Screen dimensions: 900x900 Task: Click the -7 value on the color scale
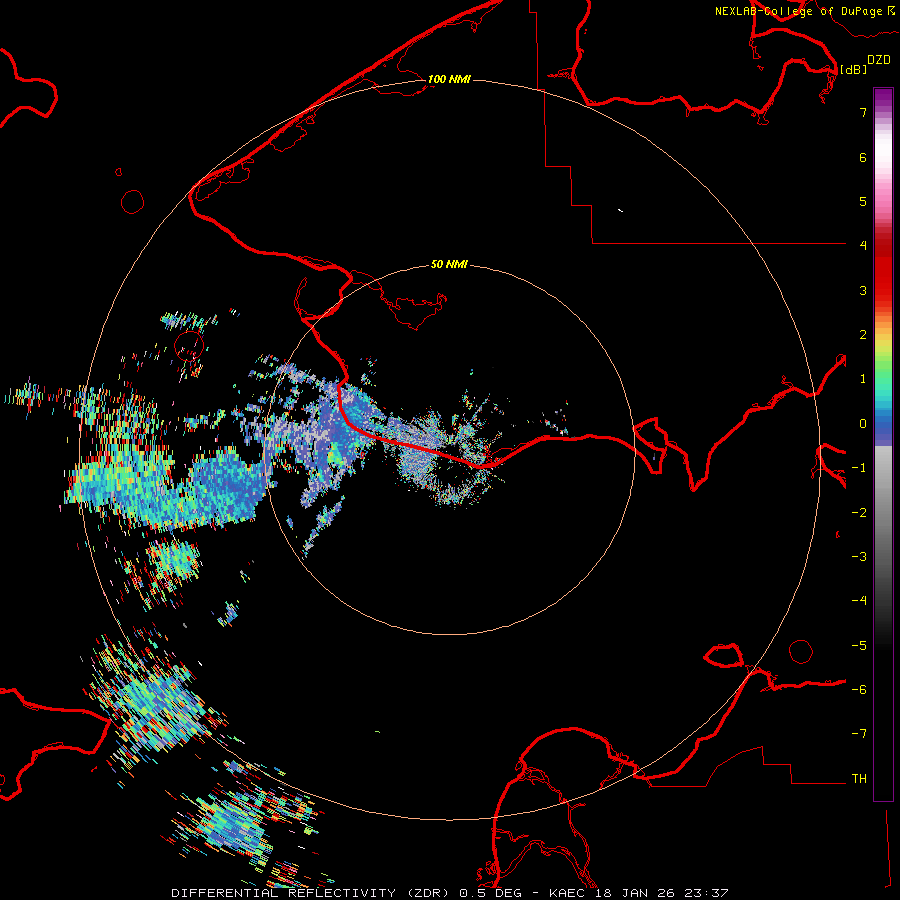[x=859, y=734]
